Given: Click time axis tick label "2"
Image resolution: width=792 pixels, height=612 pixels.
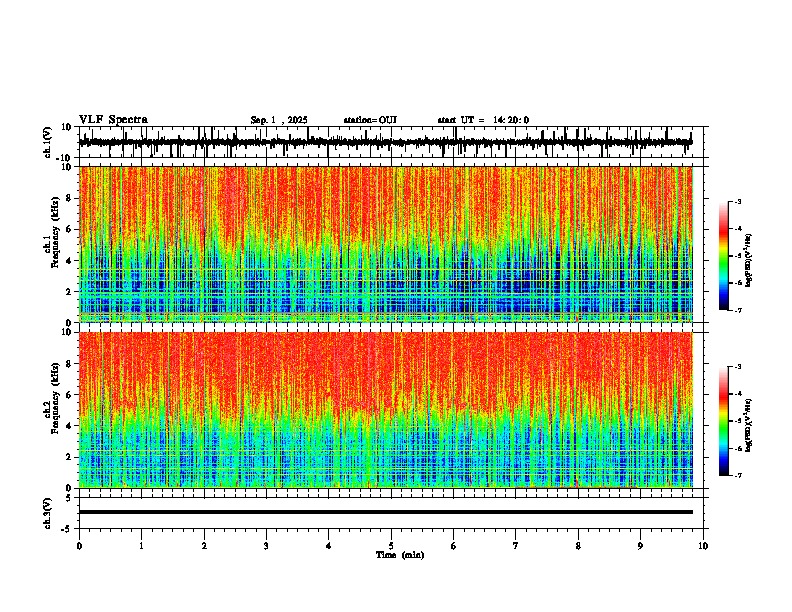Looking at the screenshot, I should (x=204, y=546).
